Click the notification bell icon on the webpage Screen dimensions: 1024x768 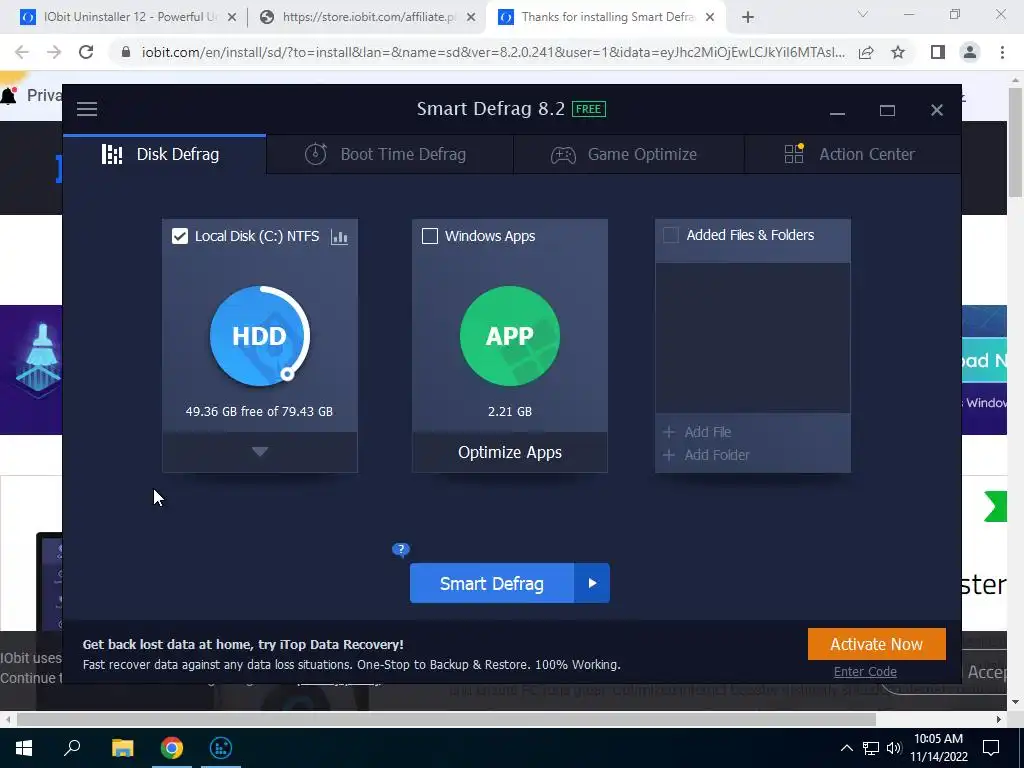8,95
